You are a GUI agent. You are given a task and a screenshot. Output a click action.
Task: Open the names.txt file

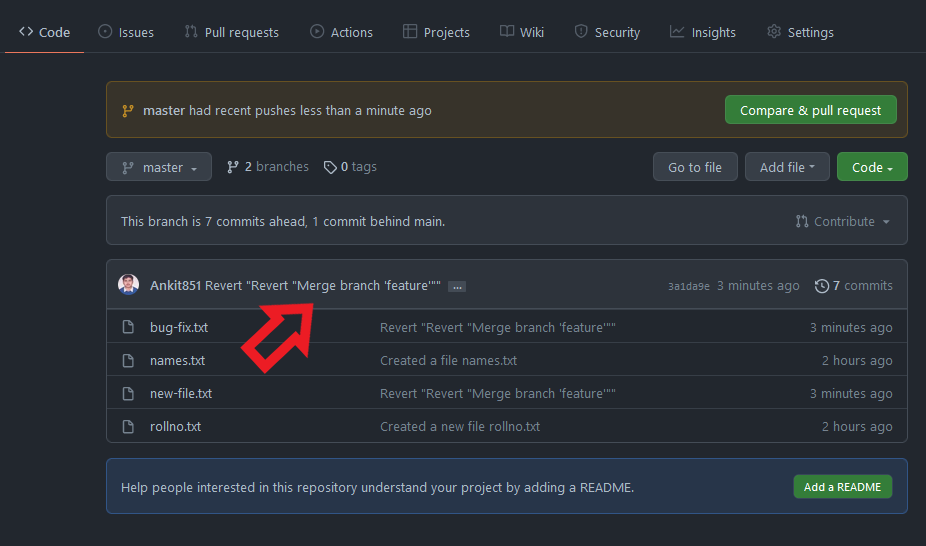click(x=177, y=361)
